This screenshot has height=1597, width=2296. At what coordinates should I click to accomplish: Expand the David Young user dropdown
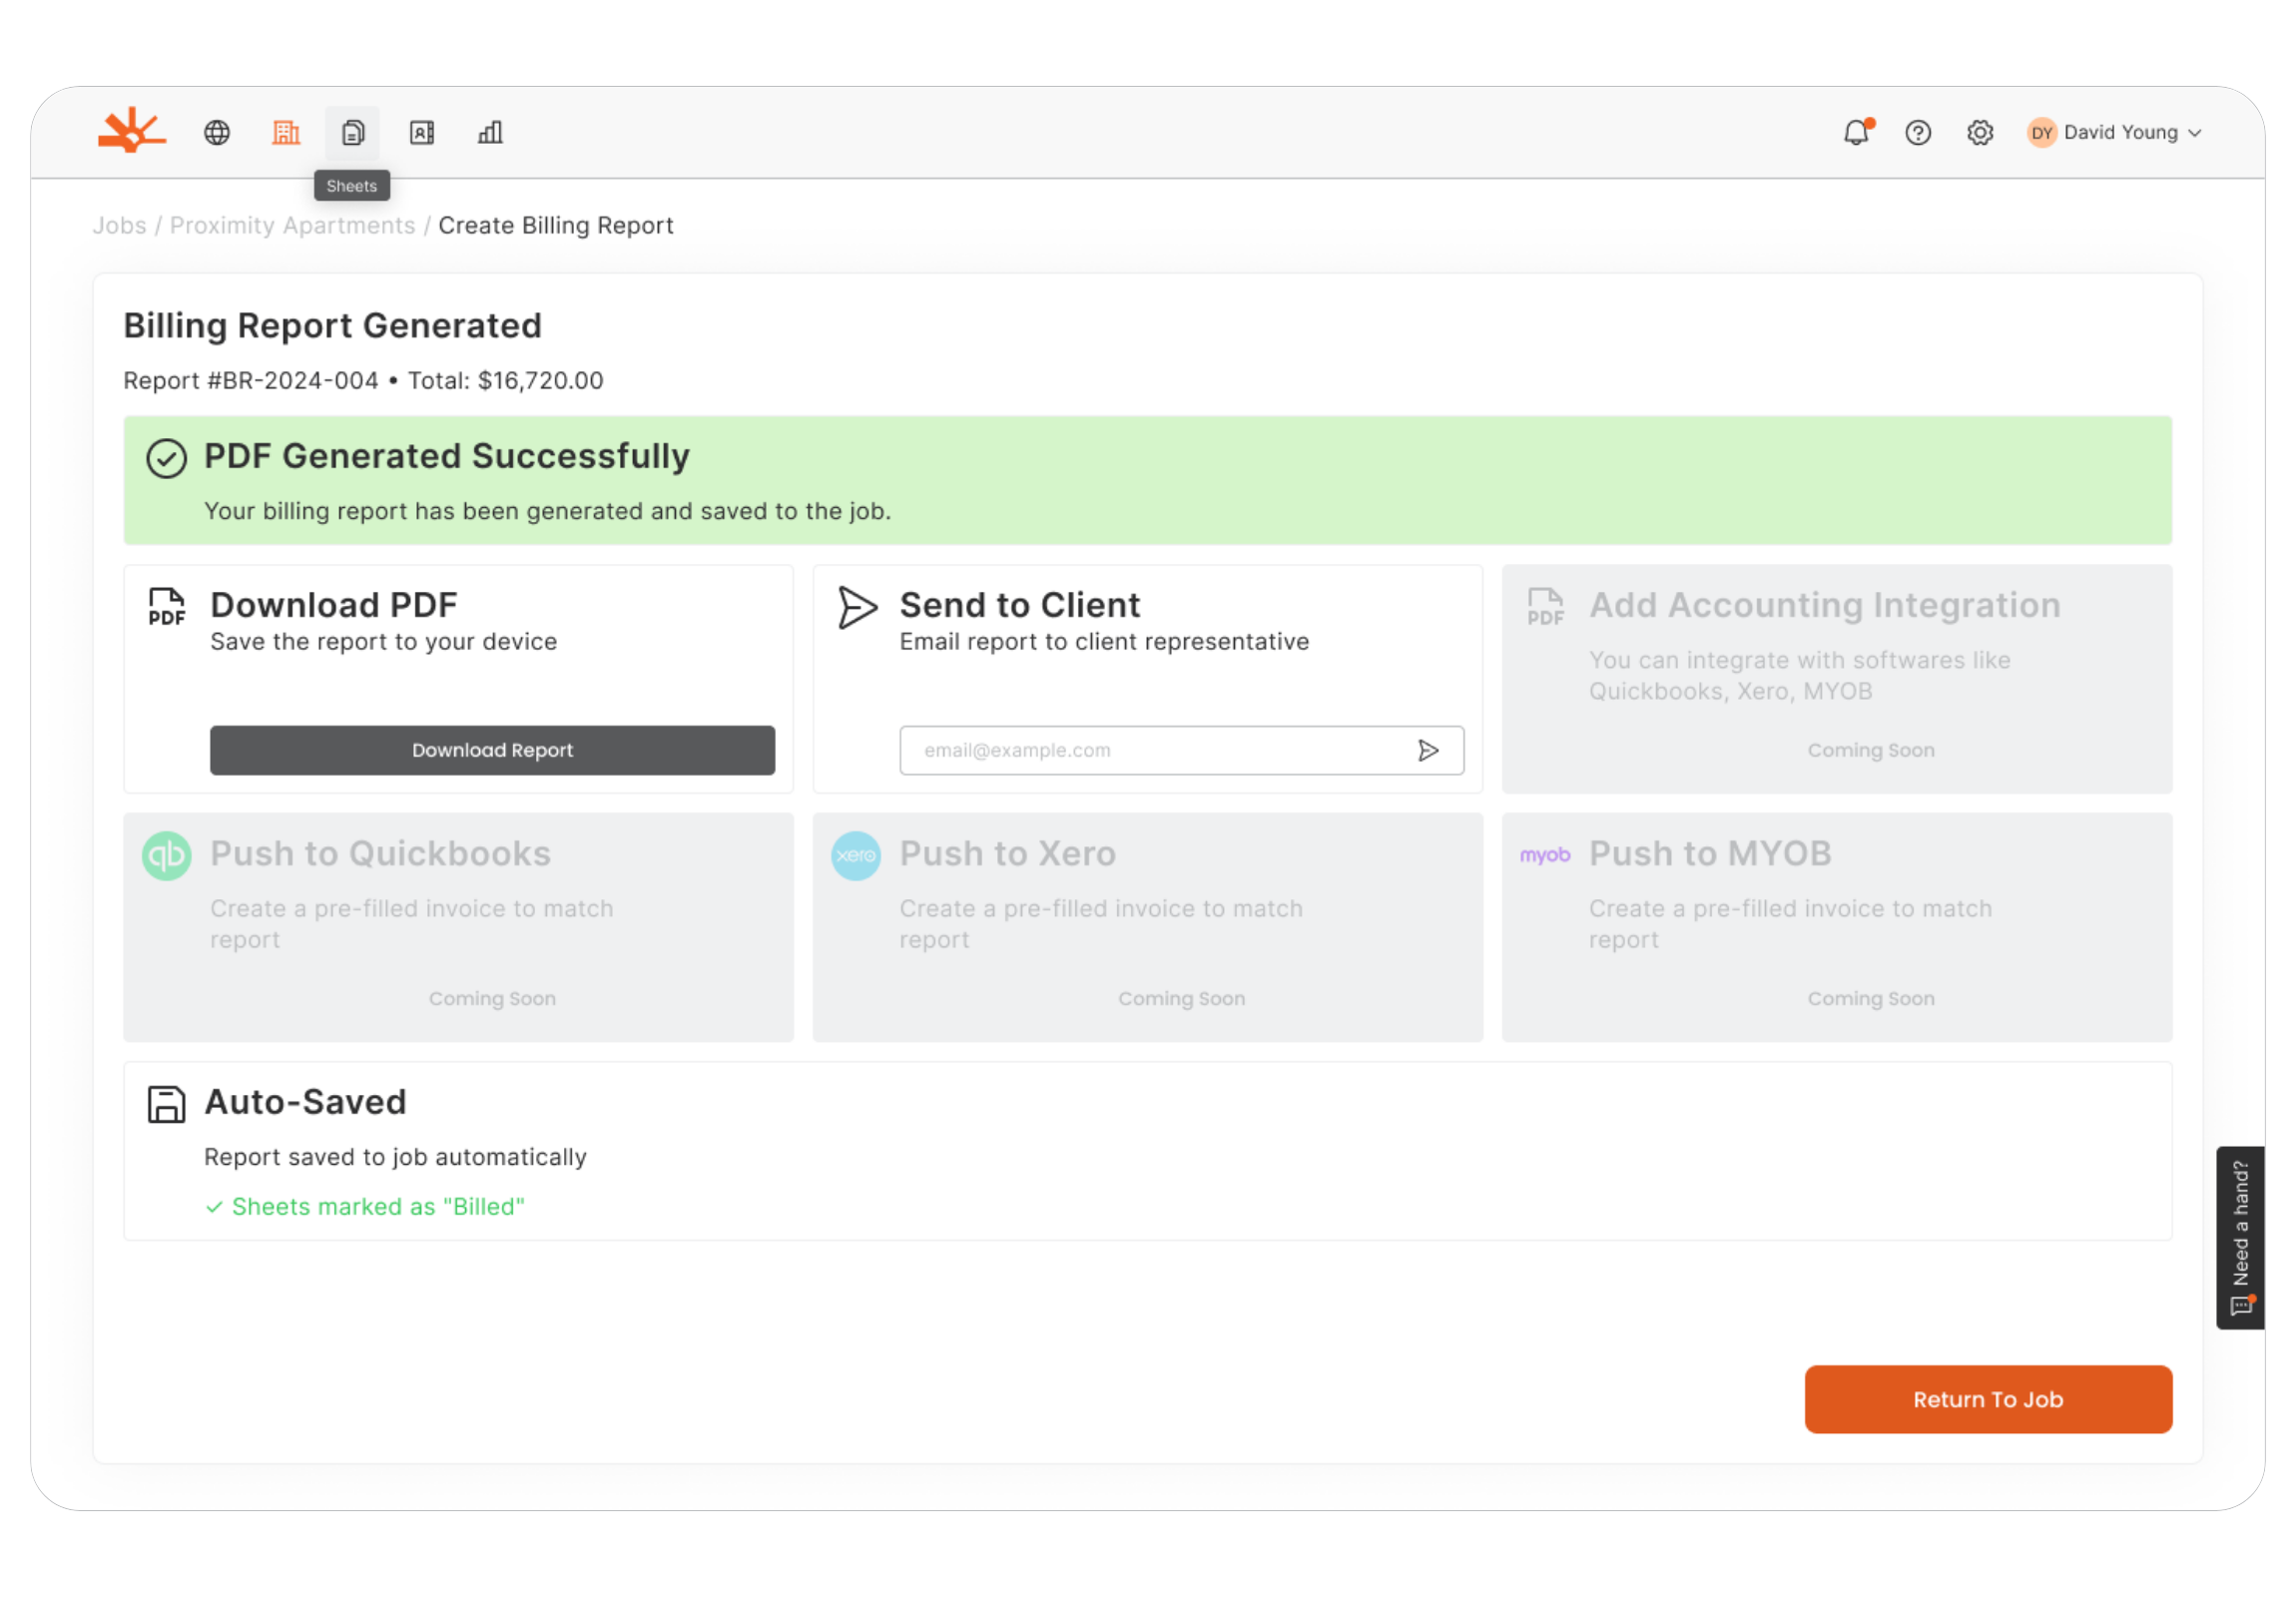pyautogui.click(x=2130, y=132)
